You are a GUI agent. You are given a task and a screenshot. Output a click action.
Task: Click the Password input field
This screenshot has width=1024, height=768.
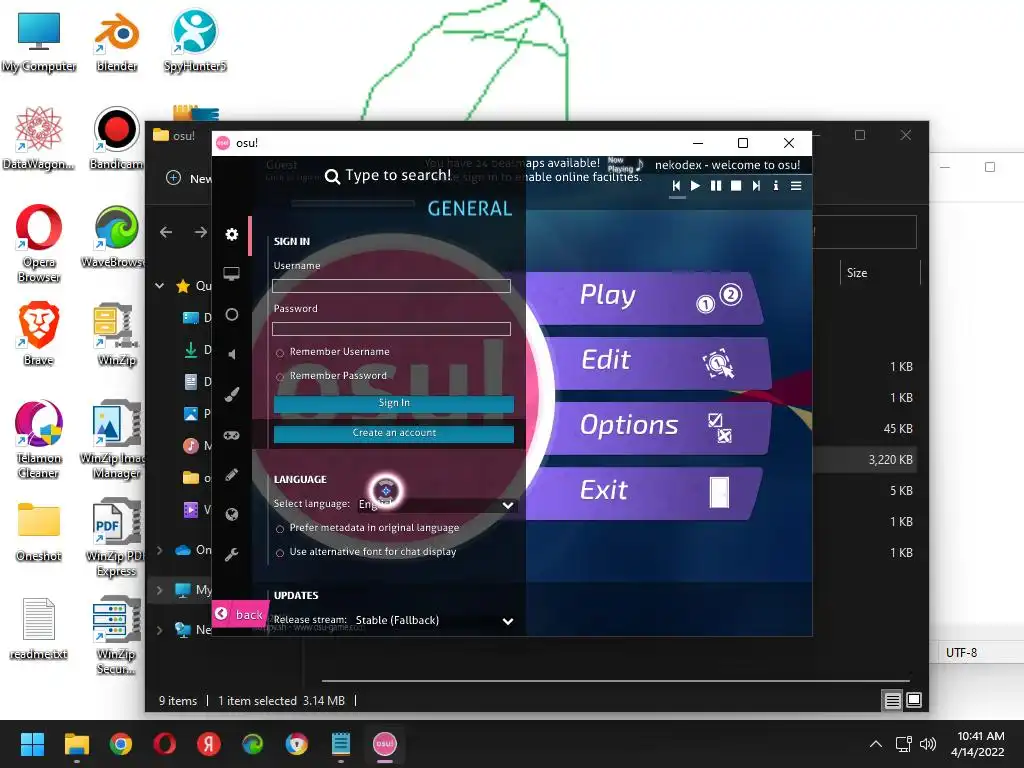point(391,328)
